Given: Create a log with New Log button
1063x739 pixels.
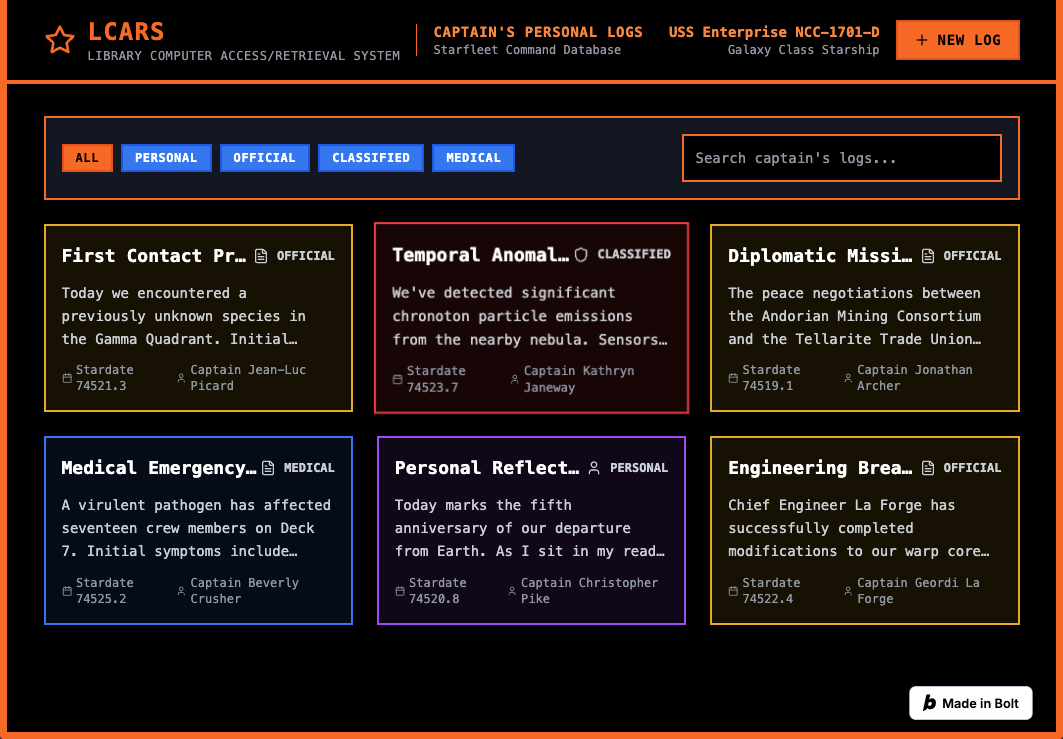Looking at the screenshot, I should (957, 40).
